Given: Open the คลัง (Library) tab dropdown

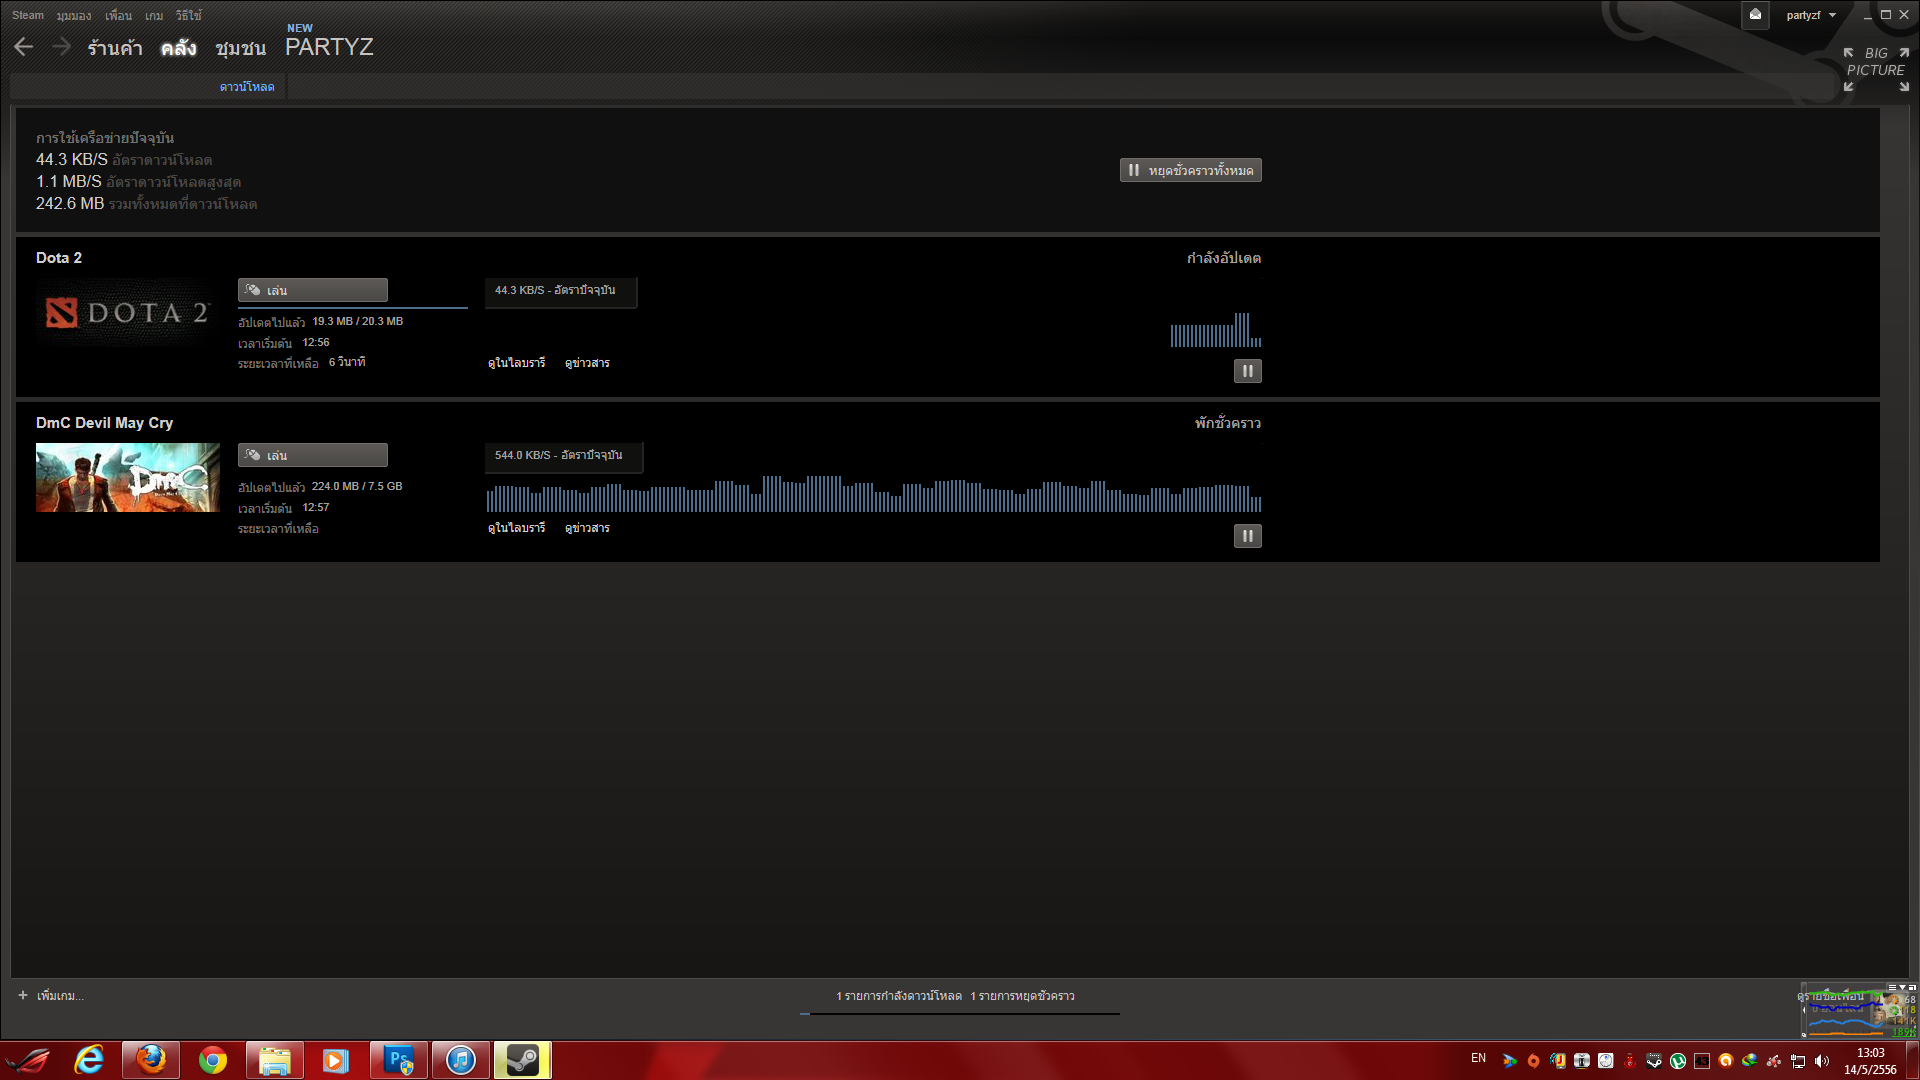Looking at the screenshot, I should [x=178, y=48].
